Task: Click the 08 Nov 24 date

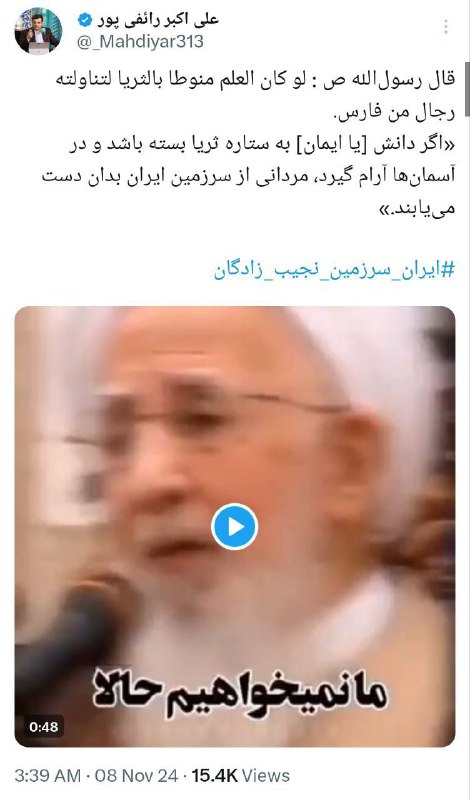Action: tap(137, 776)
